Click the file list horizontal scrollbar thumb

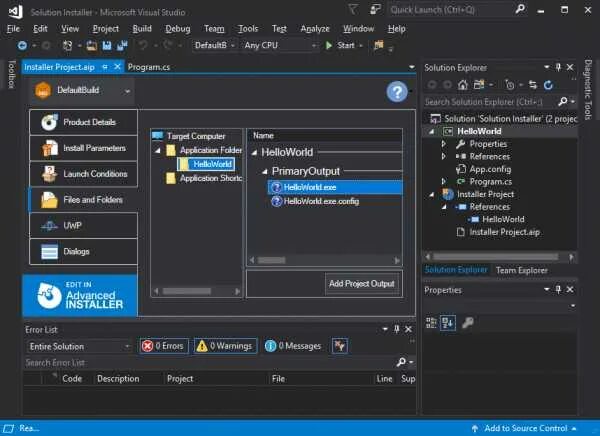pyautogui.click(x=272, y=260)
